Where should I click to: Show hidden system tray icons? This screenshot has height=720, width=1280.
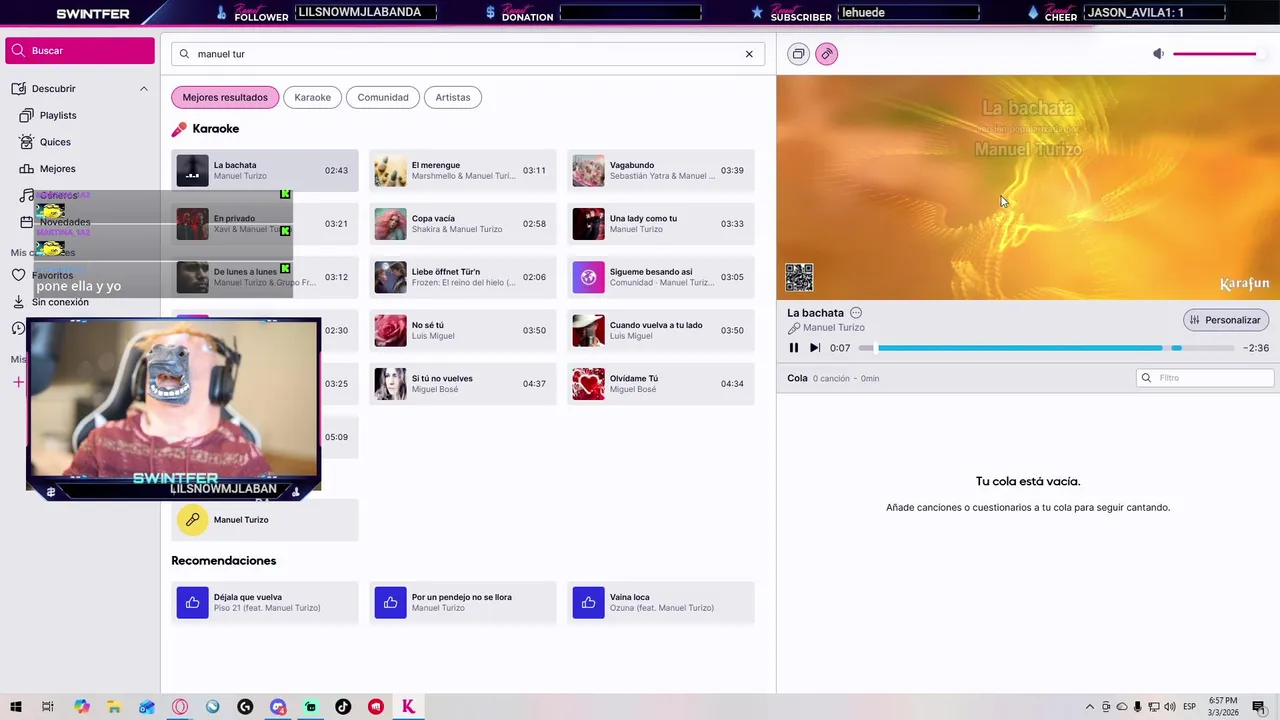[x=1090, y=707]
